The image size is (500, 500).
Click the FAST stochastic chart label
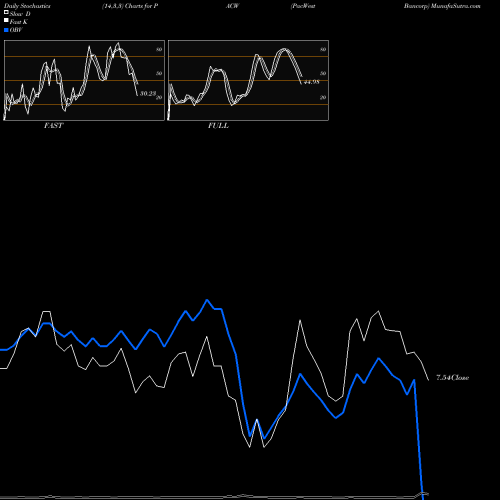(53, 126)
